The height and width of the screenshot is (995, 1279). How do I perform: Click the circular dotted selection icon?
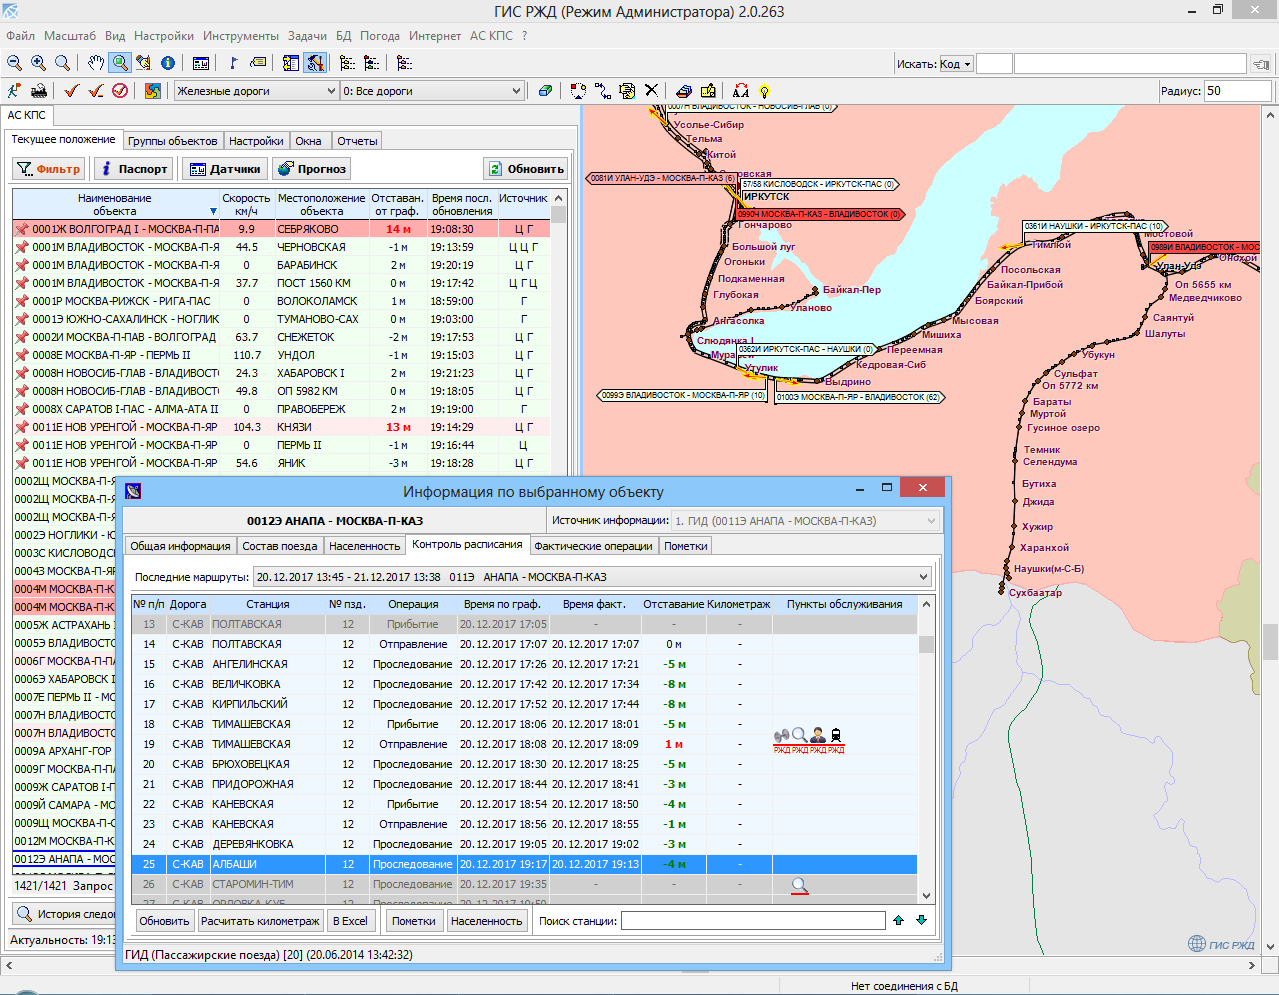tap(578, 91)
